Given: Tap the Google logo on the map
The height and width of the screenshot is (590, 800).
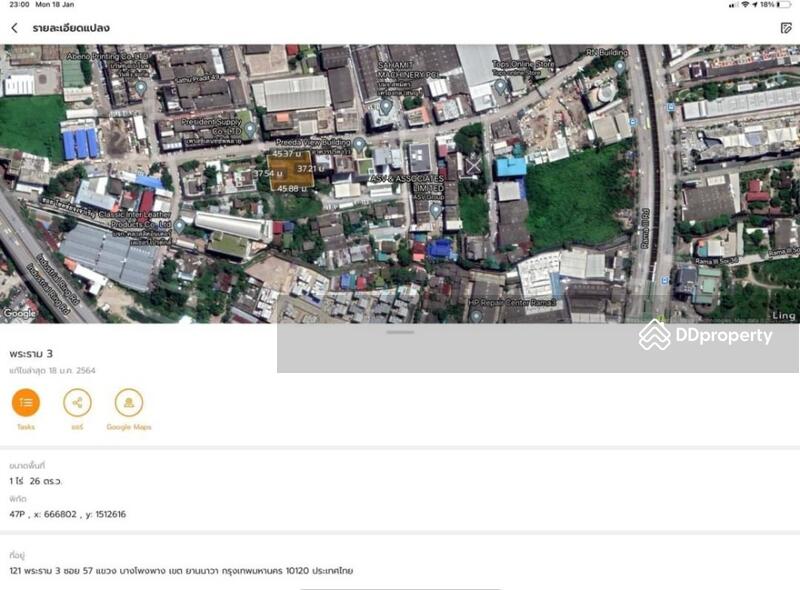Looking at the screenshot, I should (20, 313).
